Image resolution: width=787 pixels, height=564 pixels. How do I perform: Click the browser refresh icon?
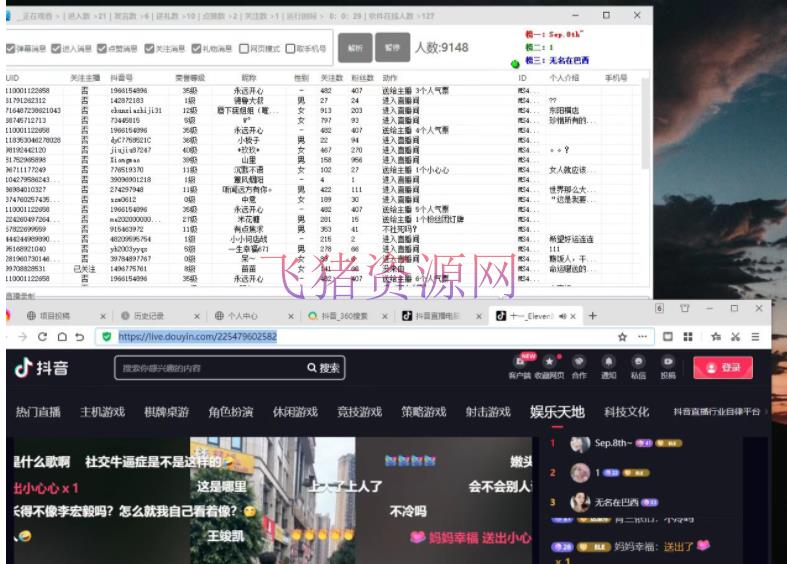pos(42,337)
